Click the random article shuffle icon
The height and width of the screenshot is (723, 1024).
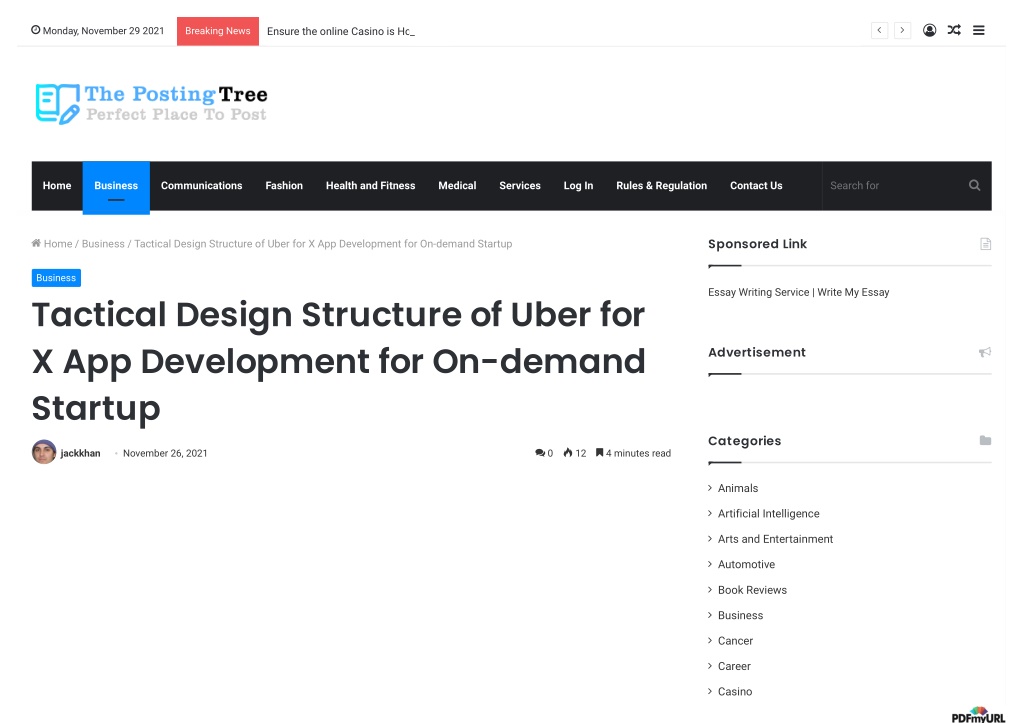pyautogui.click(x=954, y=30)
